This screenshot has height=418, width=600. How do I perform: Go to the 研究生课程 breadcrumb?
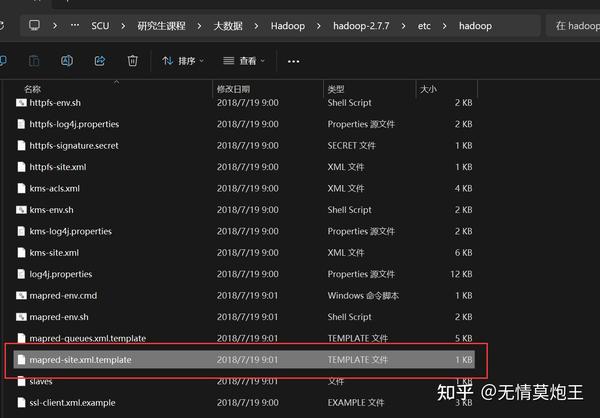(161, 26)
